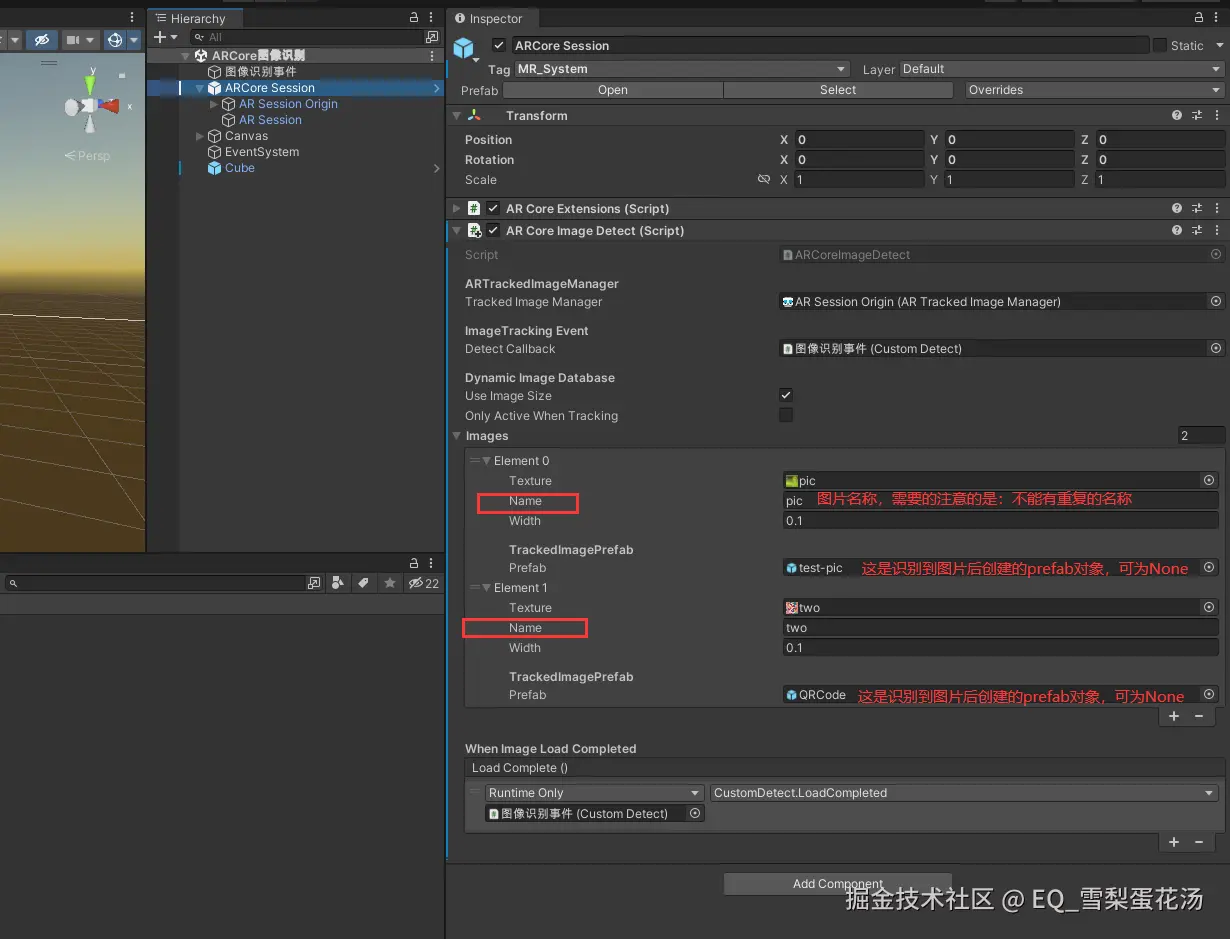Remove an element from the Images list

point(1199,716)
